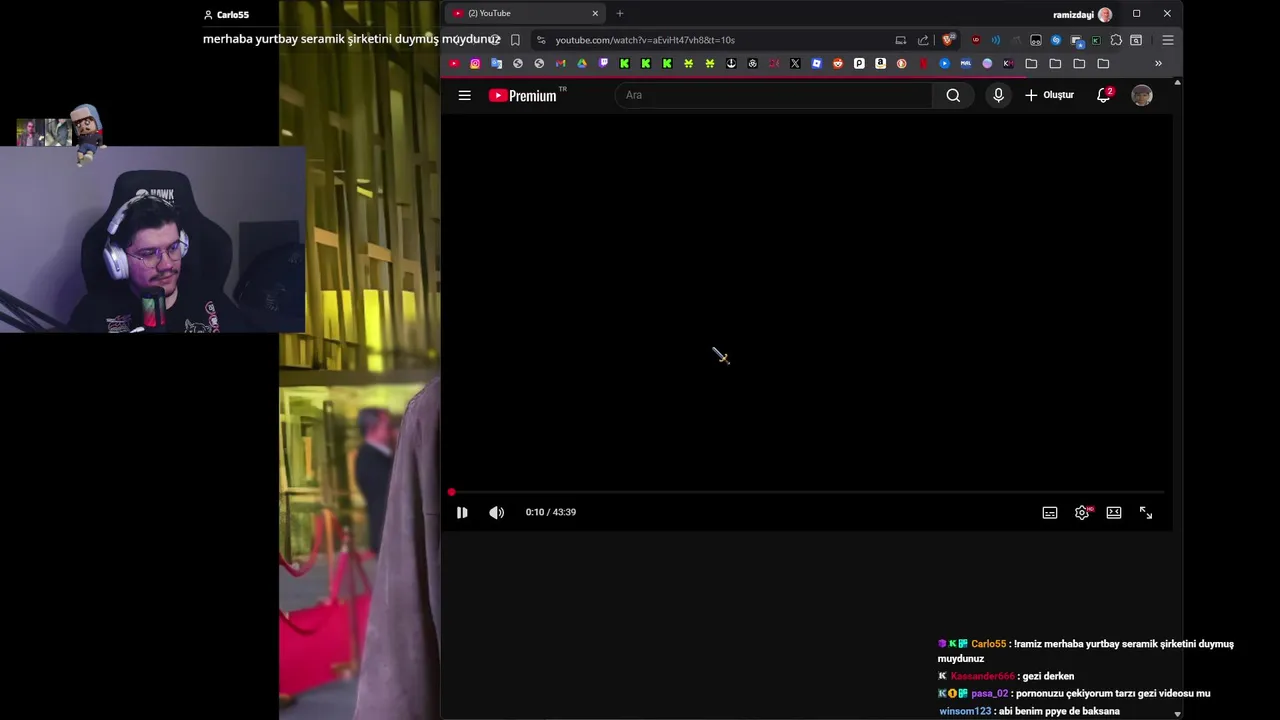Open the Oluştur create menu
The height and width of the screenshot is (720, 1280).
(1049, 95)
